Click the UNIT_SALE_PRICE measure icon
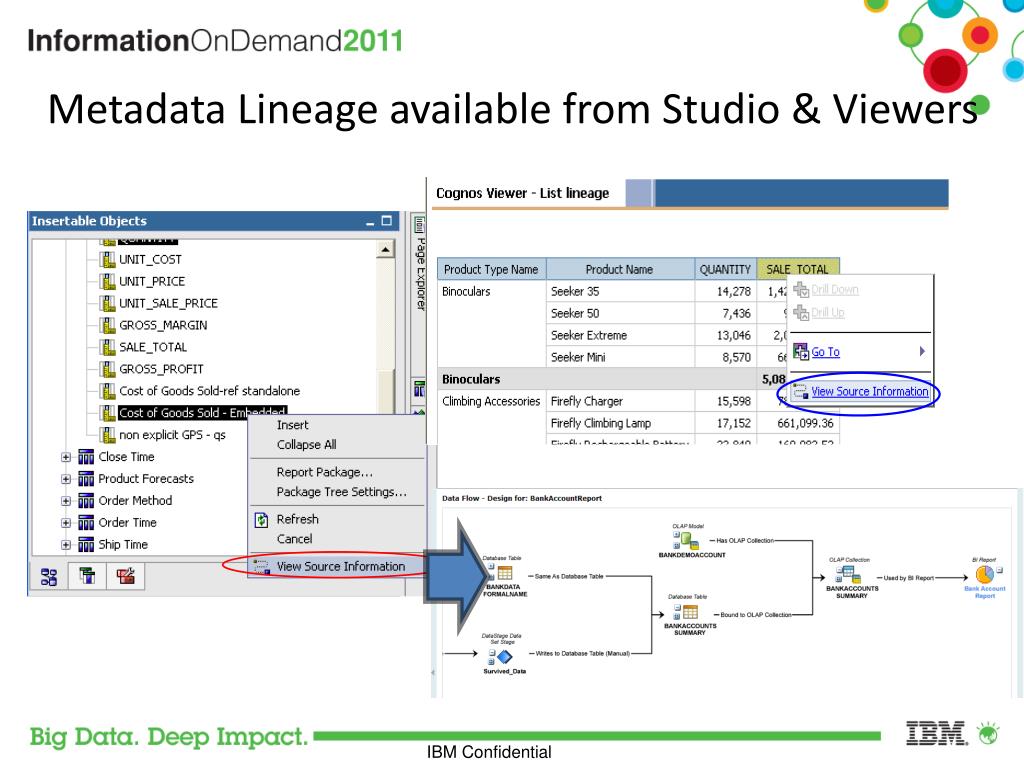This screenshot has height=768, width=1024. [x=108, y=303]
